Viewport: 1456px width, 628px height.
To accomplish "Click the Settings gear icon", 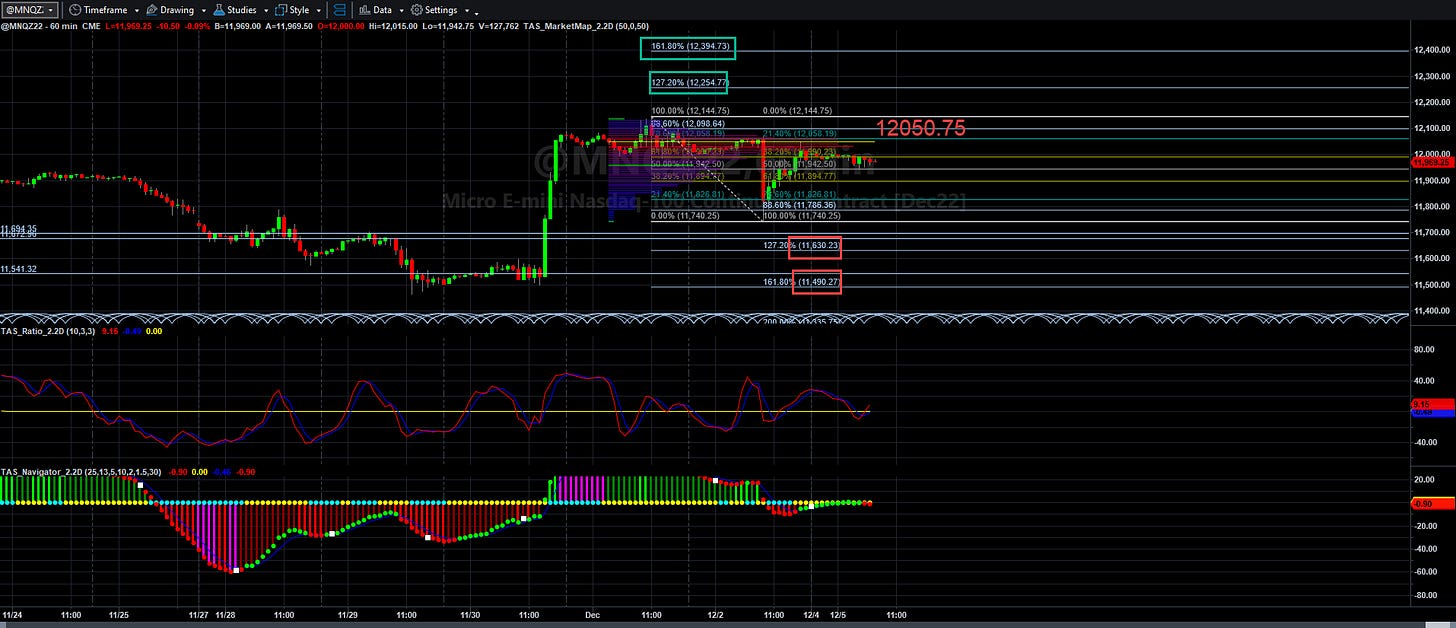I will (417, 10).
